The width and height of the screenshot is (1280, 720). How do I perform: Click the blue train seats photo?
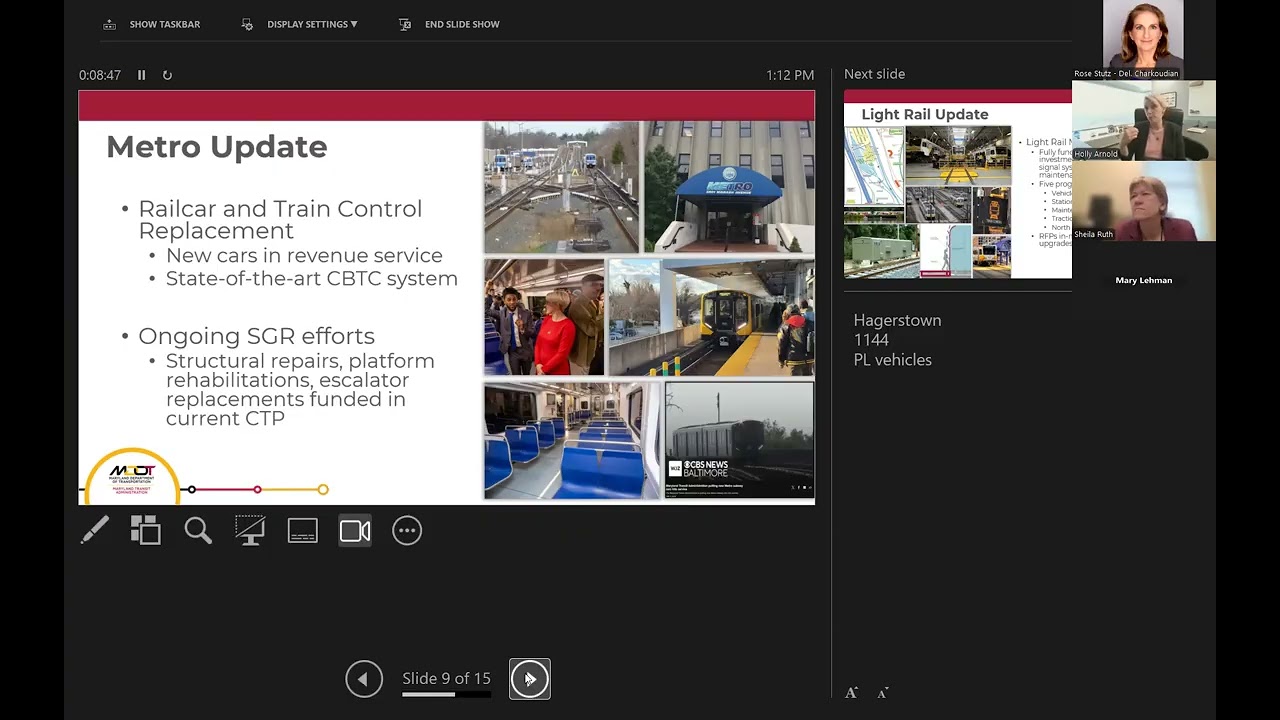coord(572,440)
